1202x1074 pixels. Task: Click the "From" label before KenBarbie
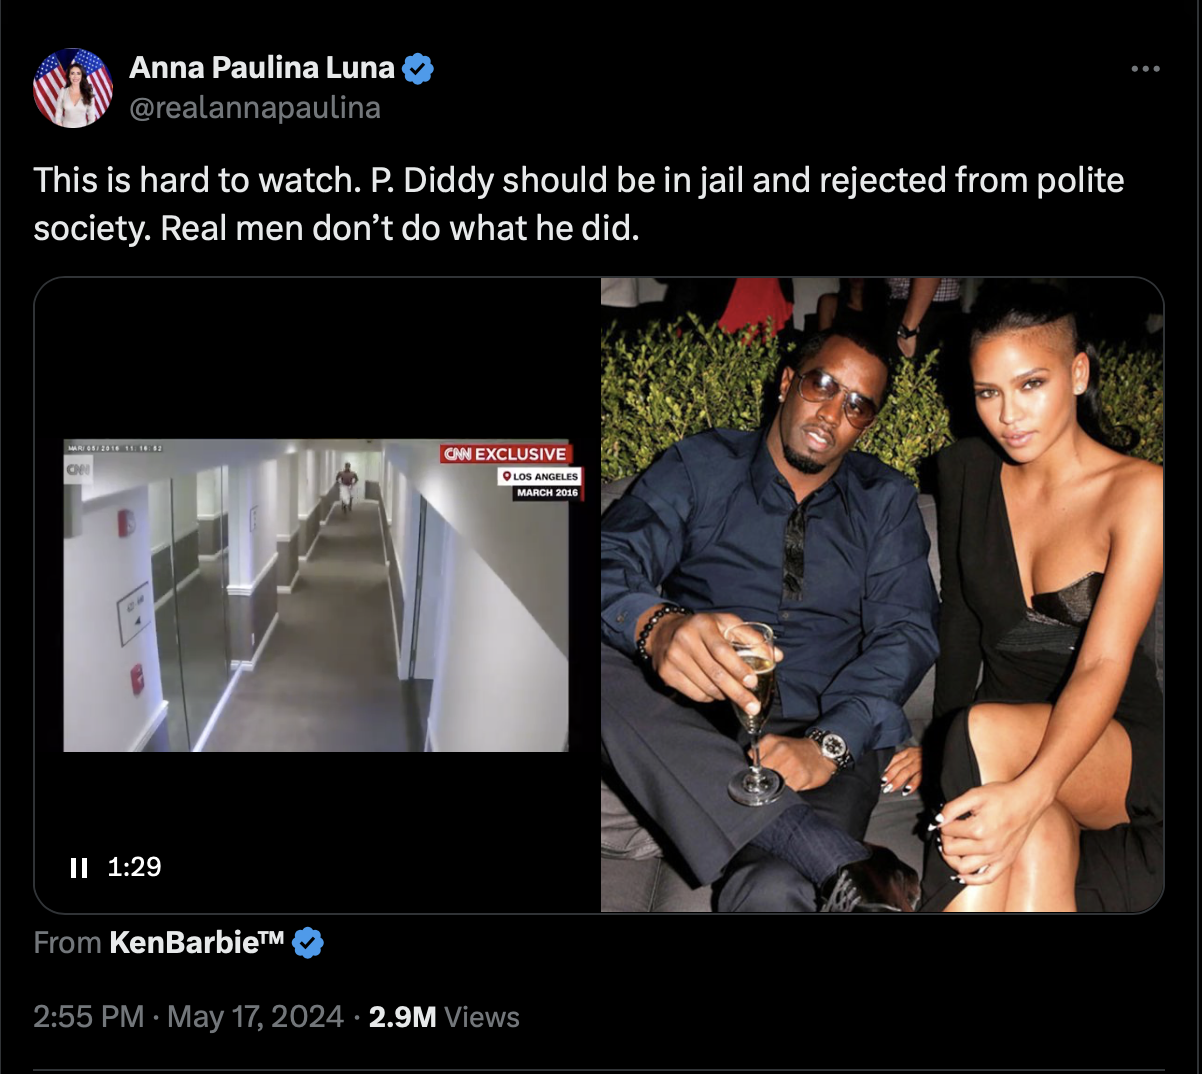[67, 942]
